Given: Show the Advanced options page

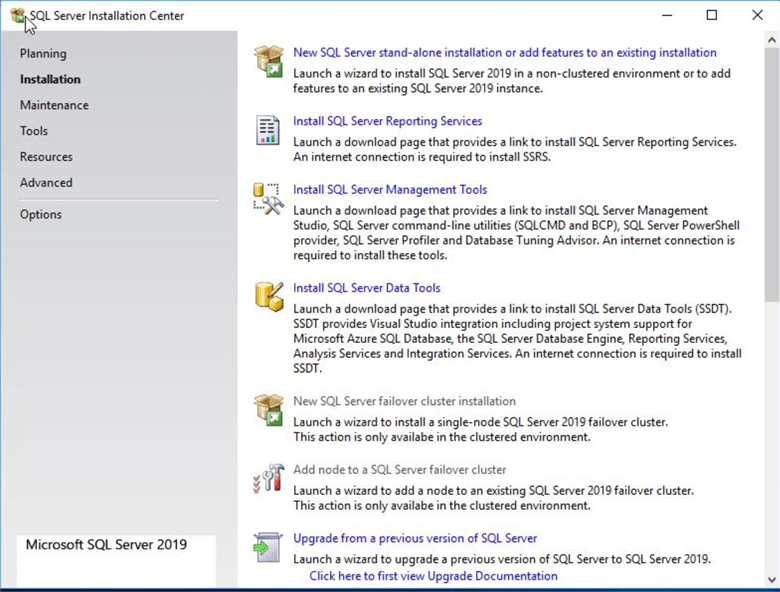Looking at the screenshot, I should click(46, 183).
